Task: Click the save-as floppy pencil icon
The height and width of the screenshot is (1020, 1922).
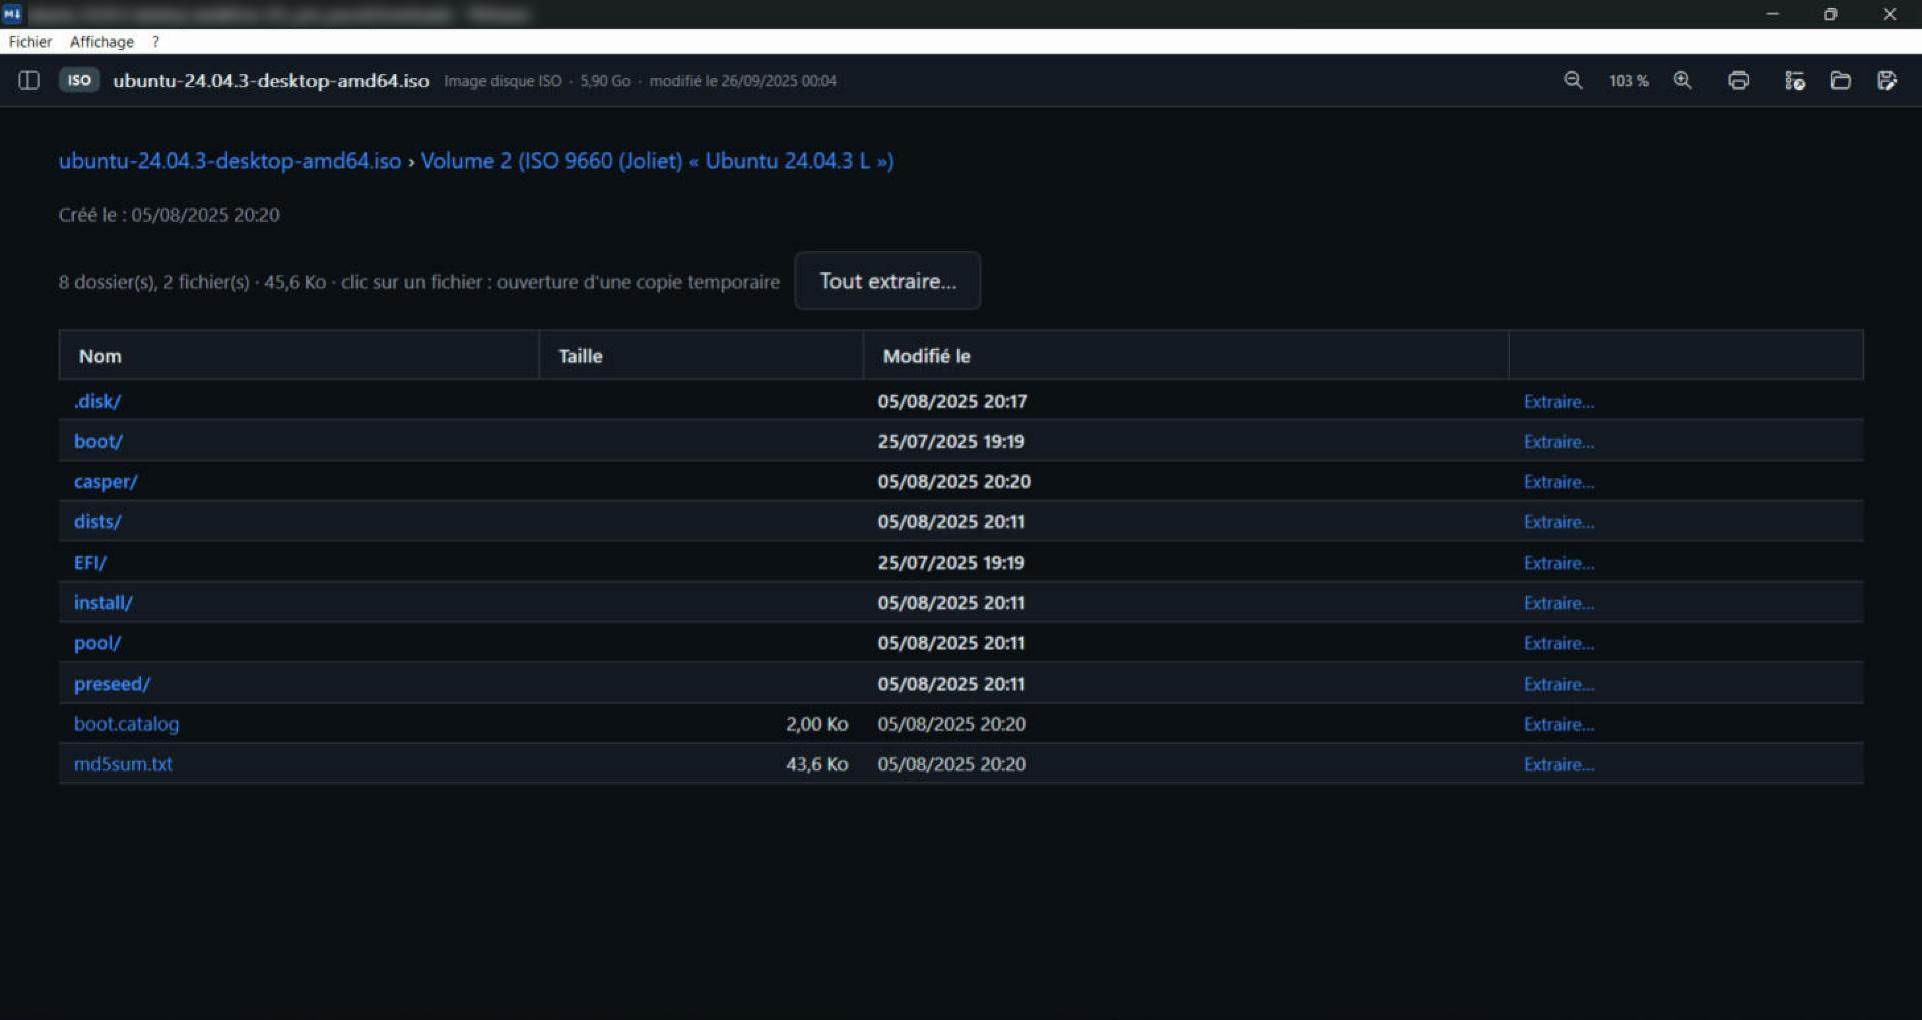Action: pos(1887,81)
